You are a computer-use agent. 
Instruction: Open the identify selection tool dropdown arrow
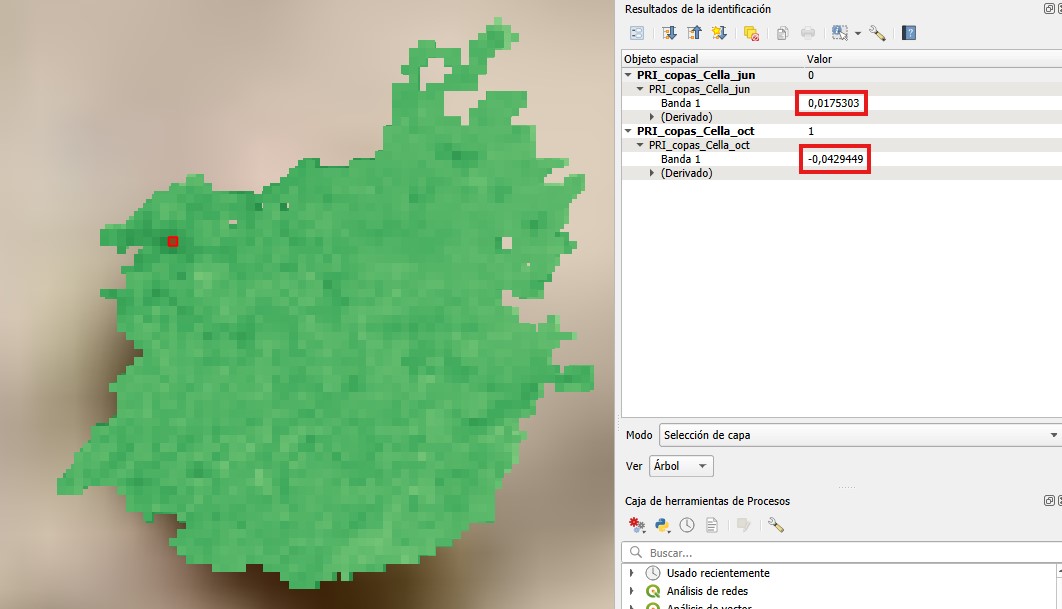[x=858, y=34]
